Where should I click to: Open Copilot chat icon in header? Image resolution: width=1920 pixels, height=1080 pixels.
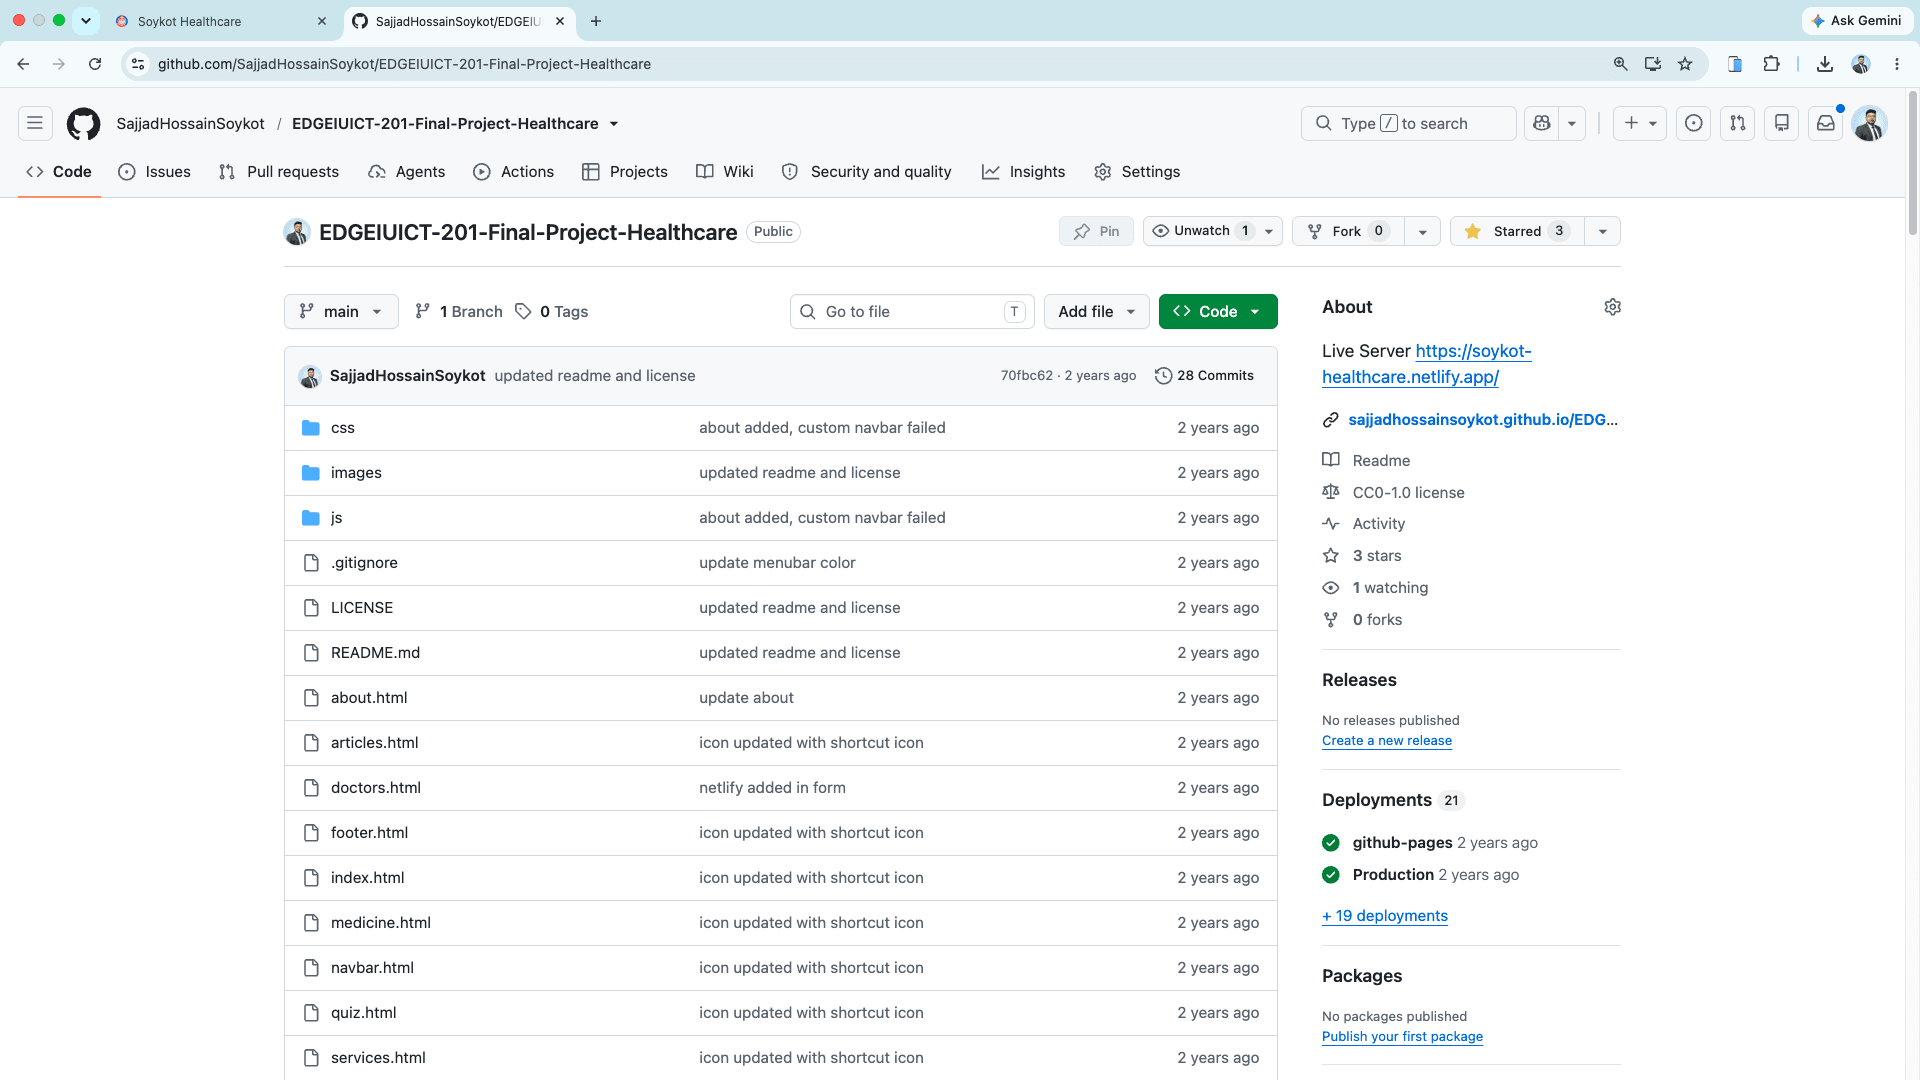click(1541, 123)
